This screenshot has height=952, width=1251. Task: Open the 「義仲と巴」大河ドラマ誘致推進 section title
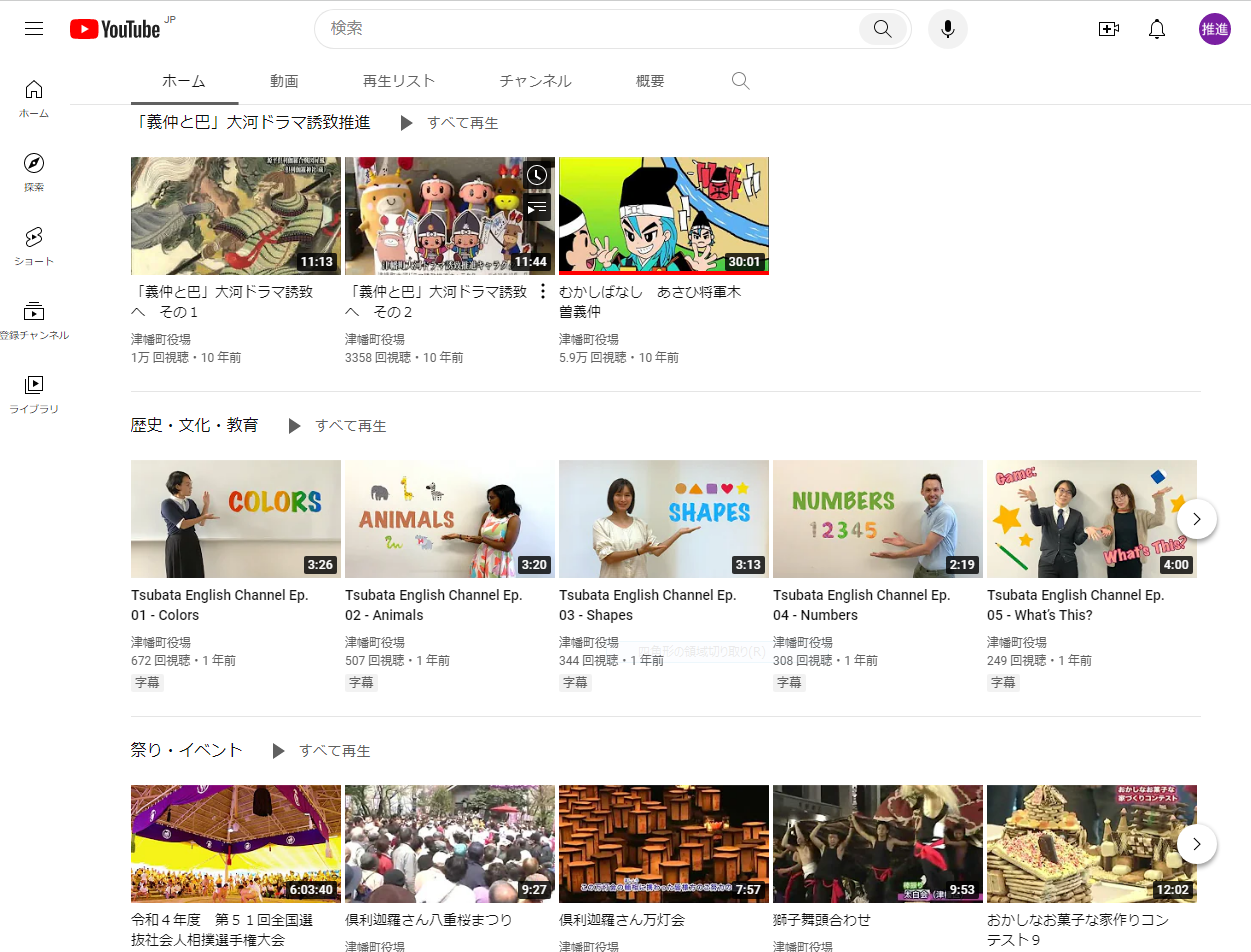coord(251,122)
